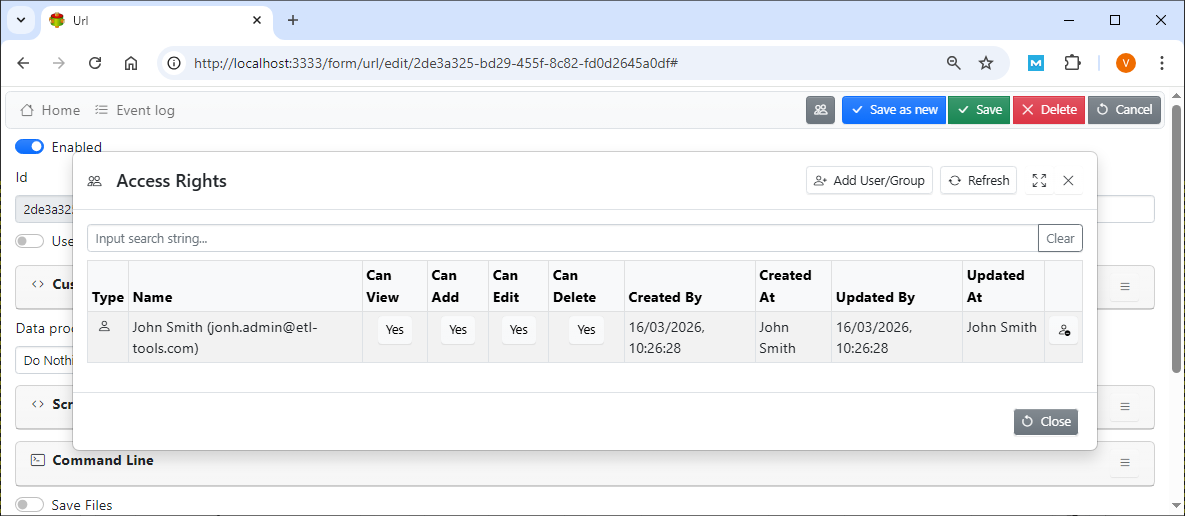Select John Smith name cell
The height and width of the screenshot is (516, 1185).
click(246, 338)
